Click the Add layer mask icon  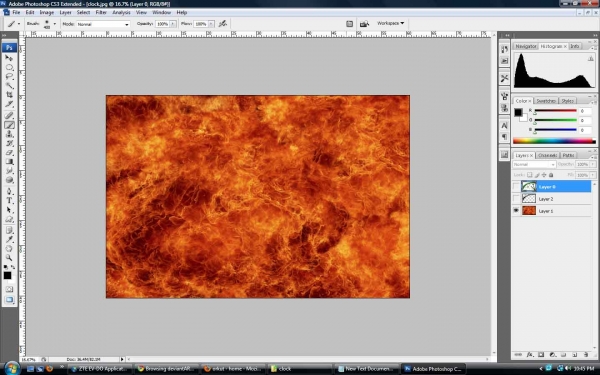tap(541, 355)
